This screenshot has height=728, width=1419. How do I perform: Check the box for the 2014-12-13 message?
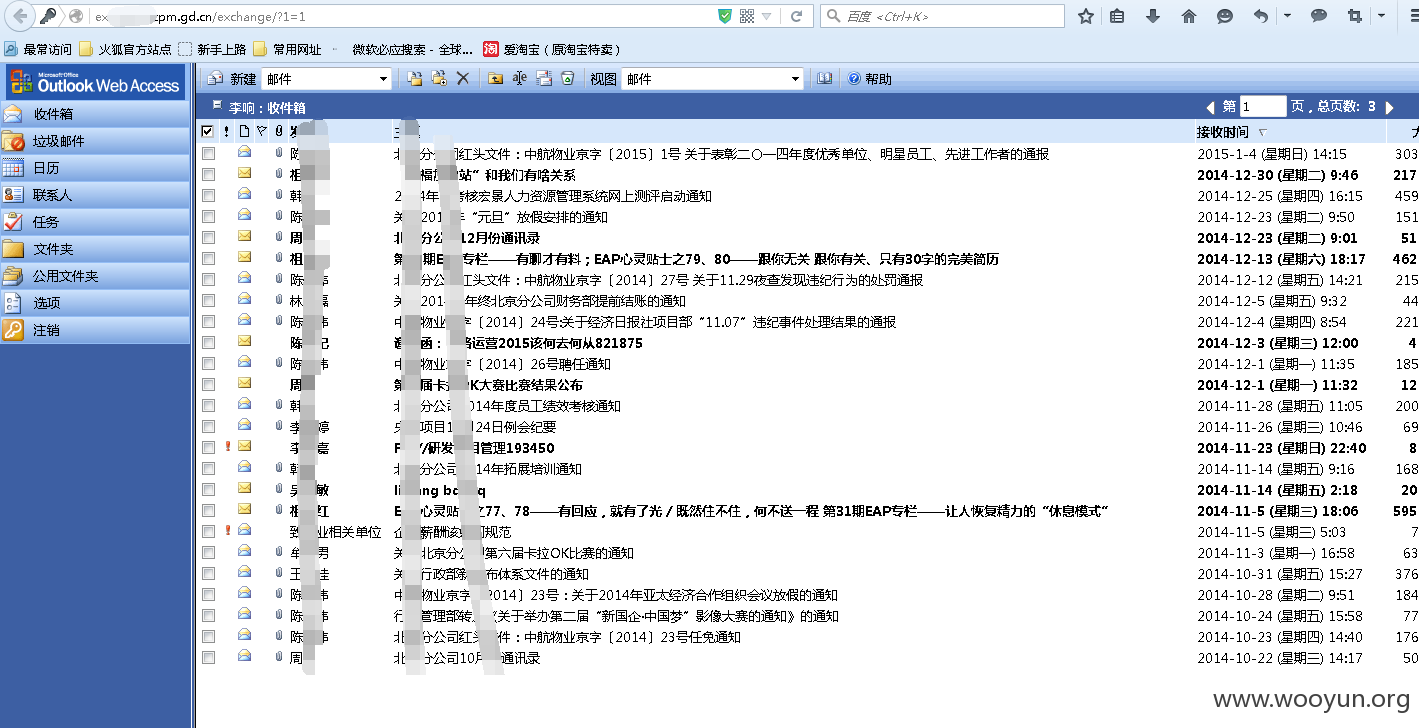coord(208,259)
